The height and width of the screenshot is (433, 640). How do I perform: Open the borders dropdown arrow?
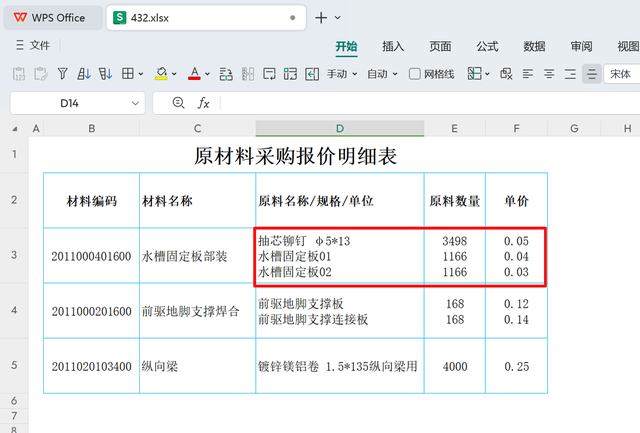[141, 74]
